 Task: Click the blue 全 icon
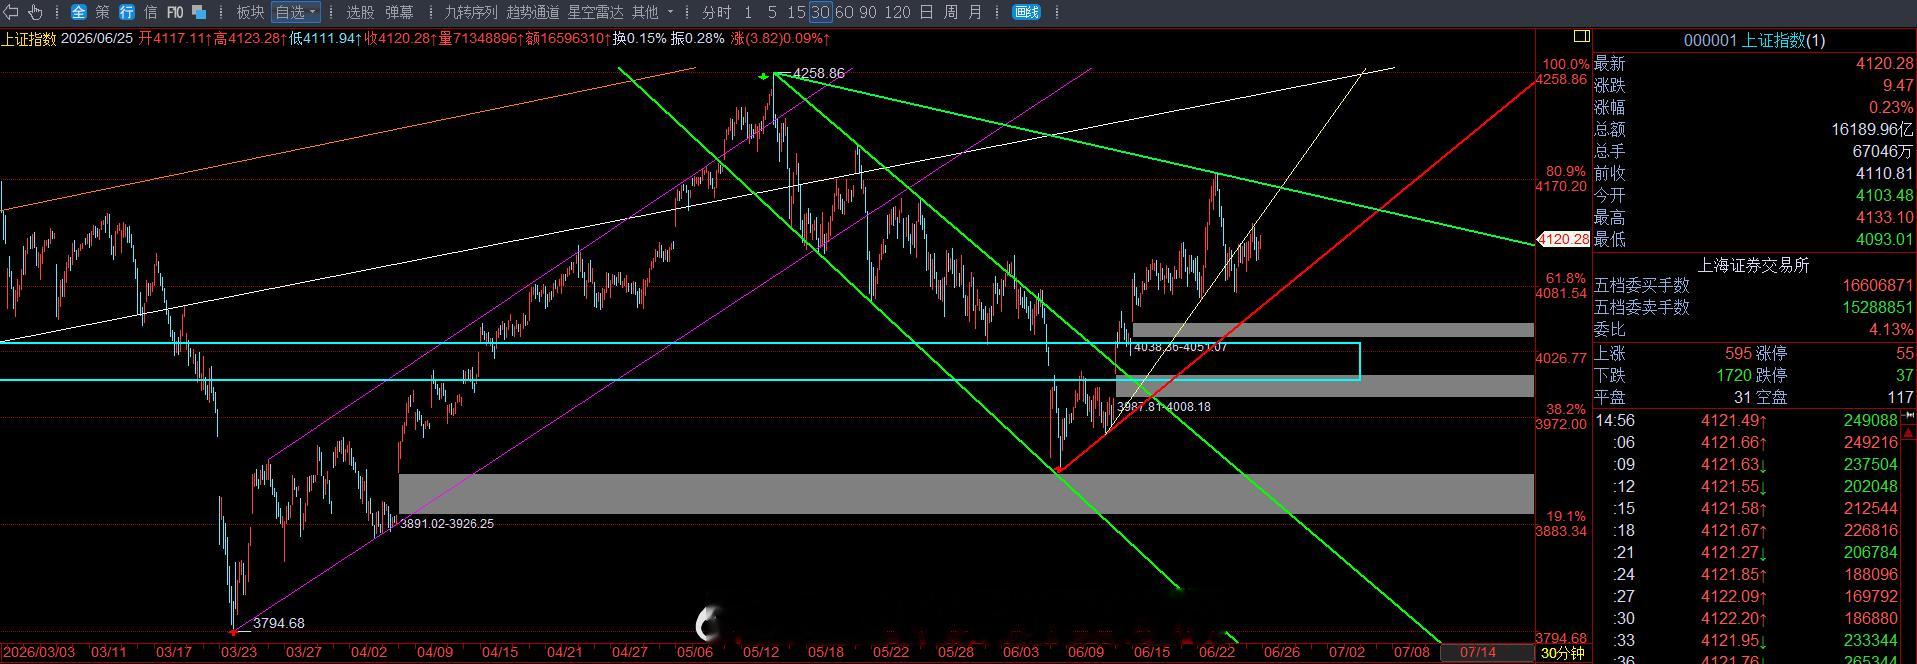[79, 12]
